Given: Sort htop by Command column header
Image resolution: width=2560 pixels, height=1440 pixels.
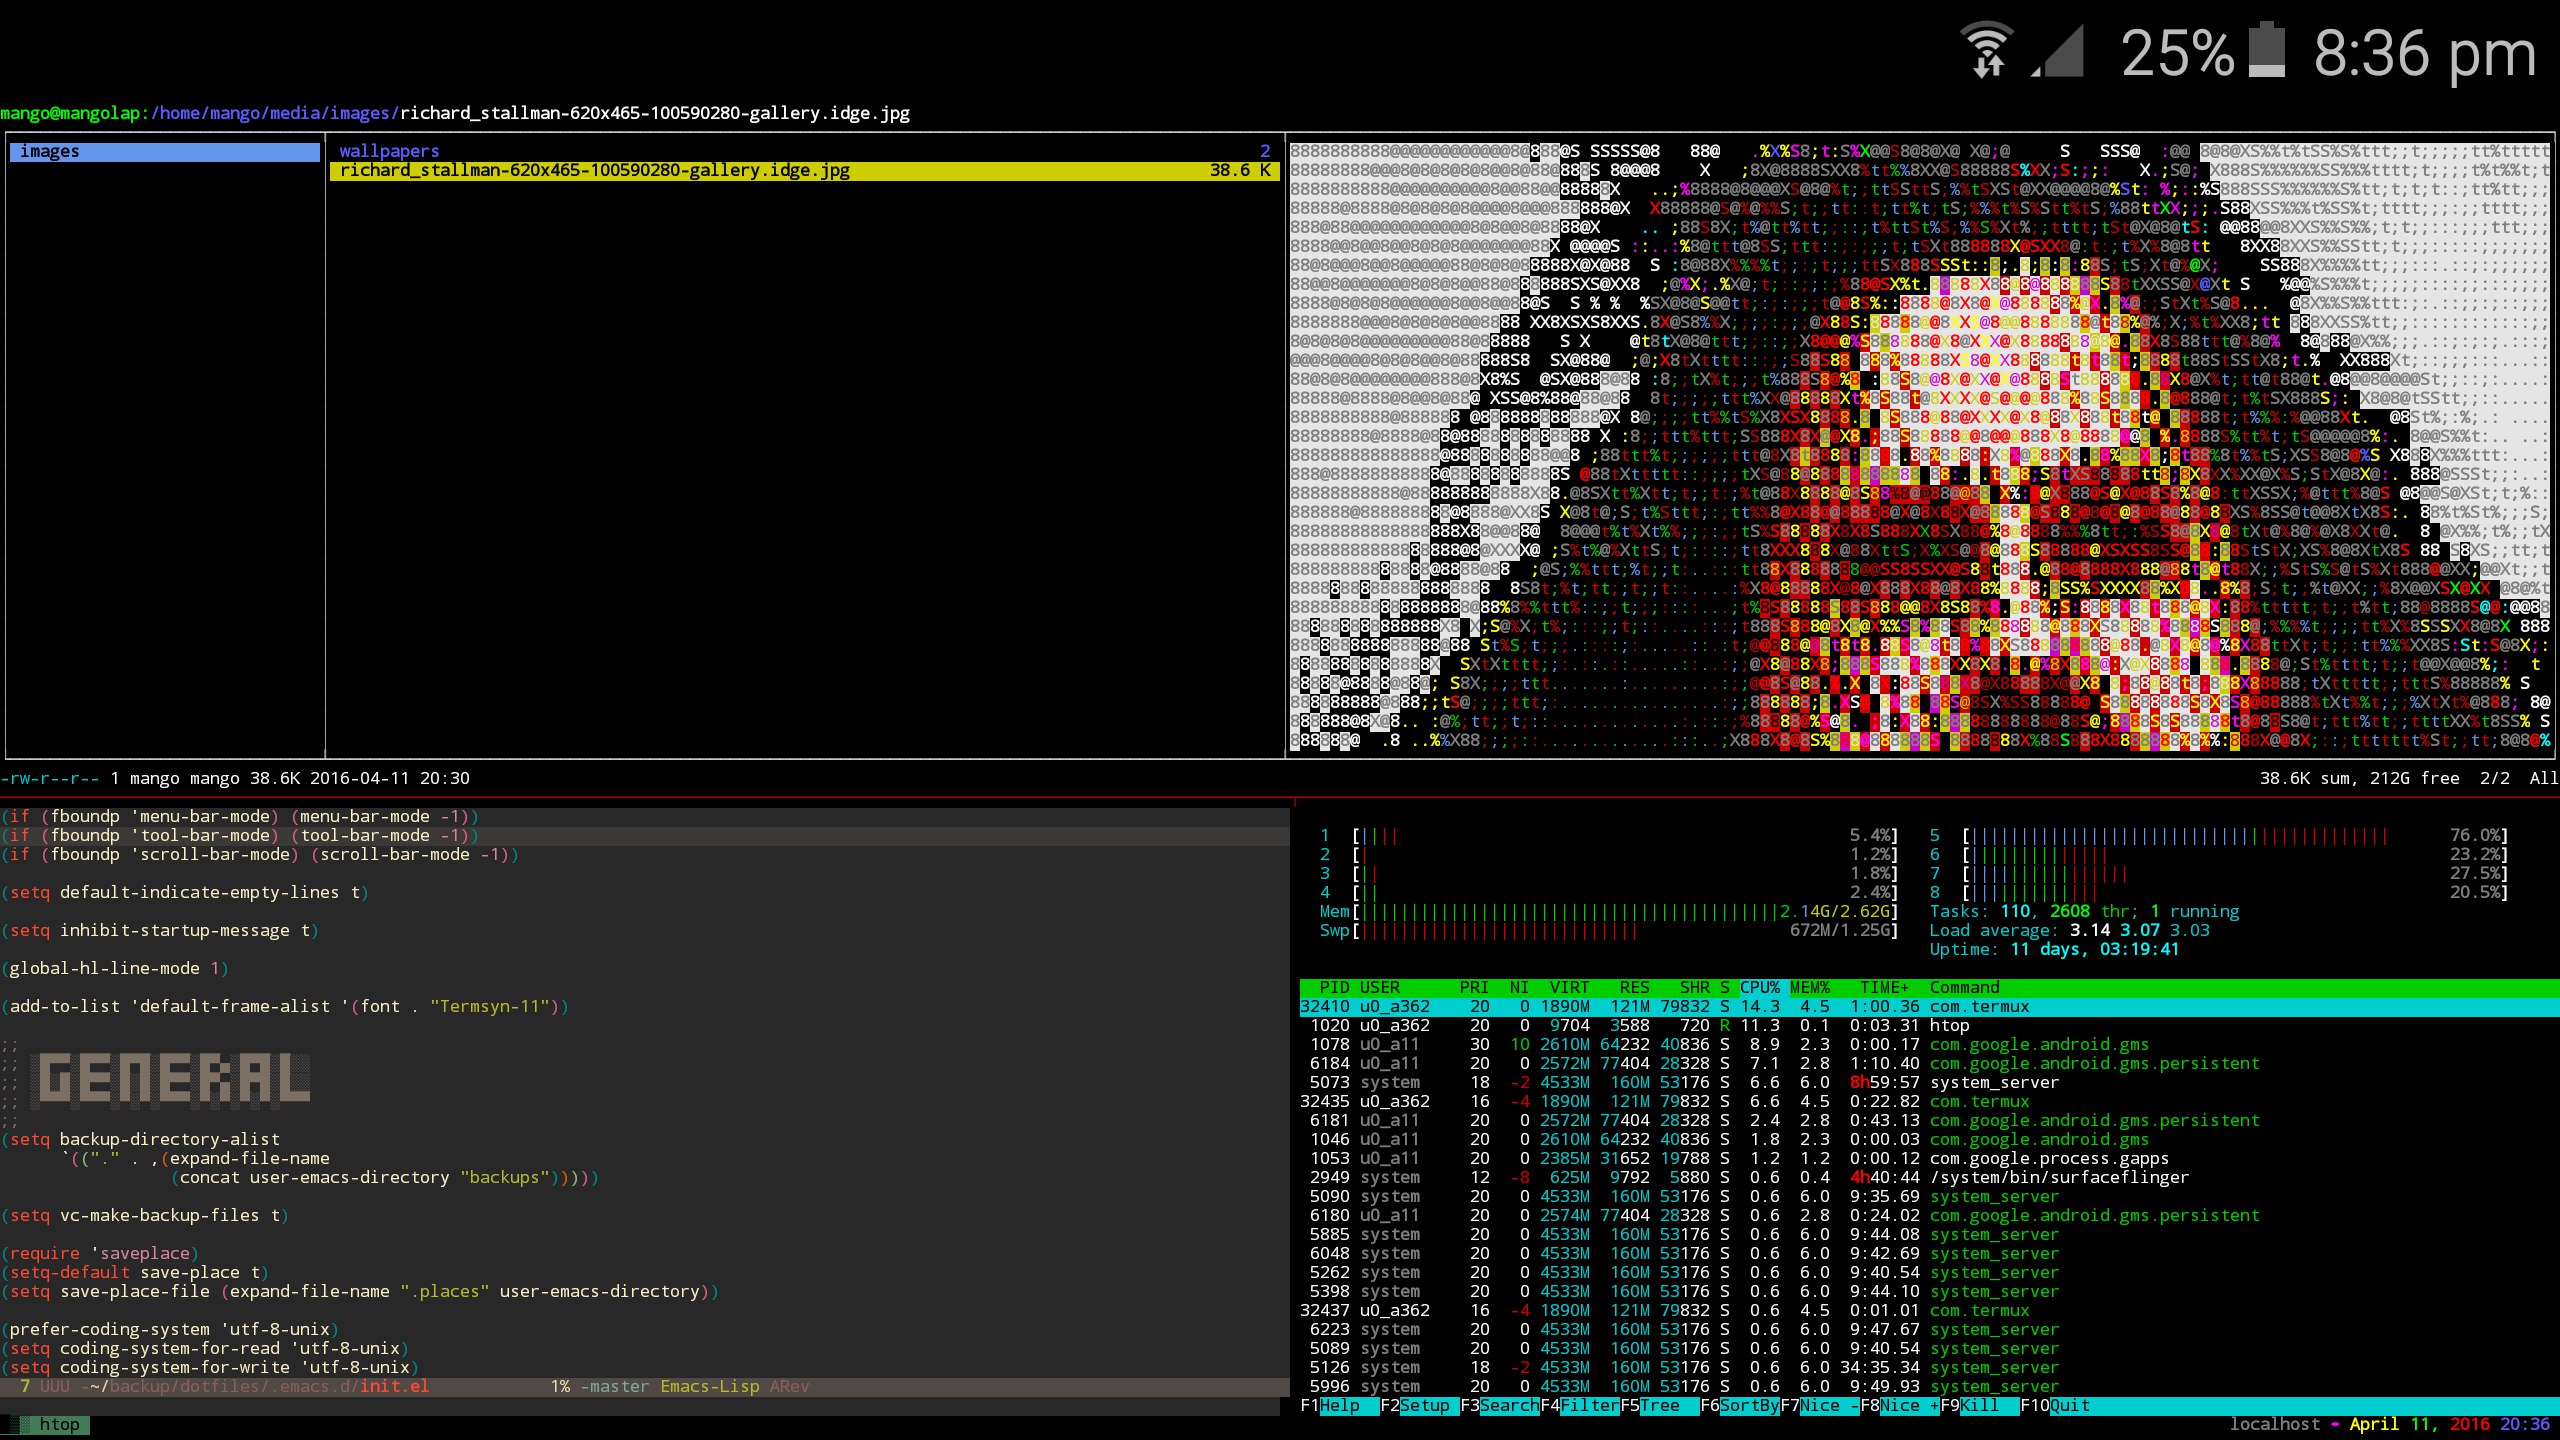Looking at the screenshot, I should 1965,987.
